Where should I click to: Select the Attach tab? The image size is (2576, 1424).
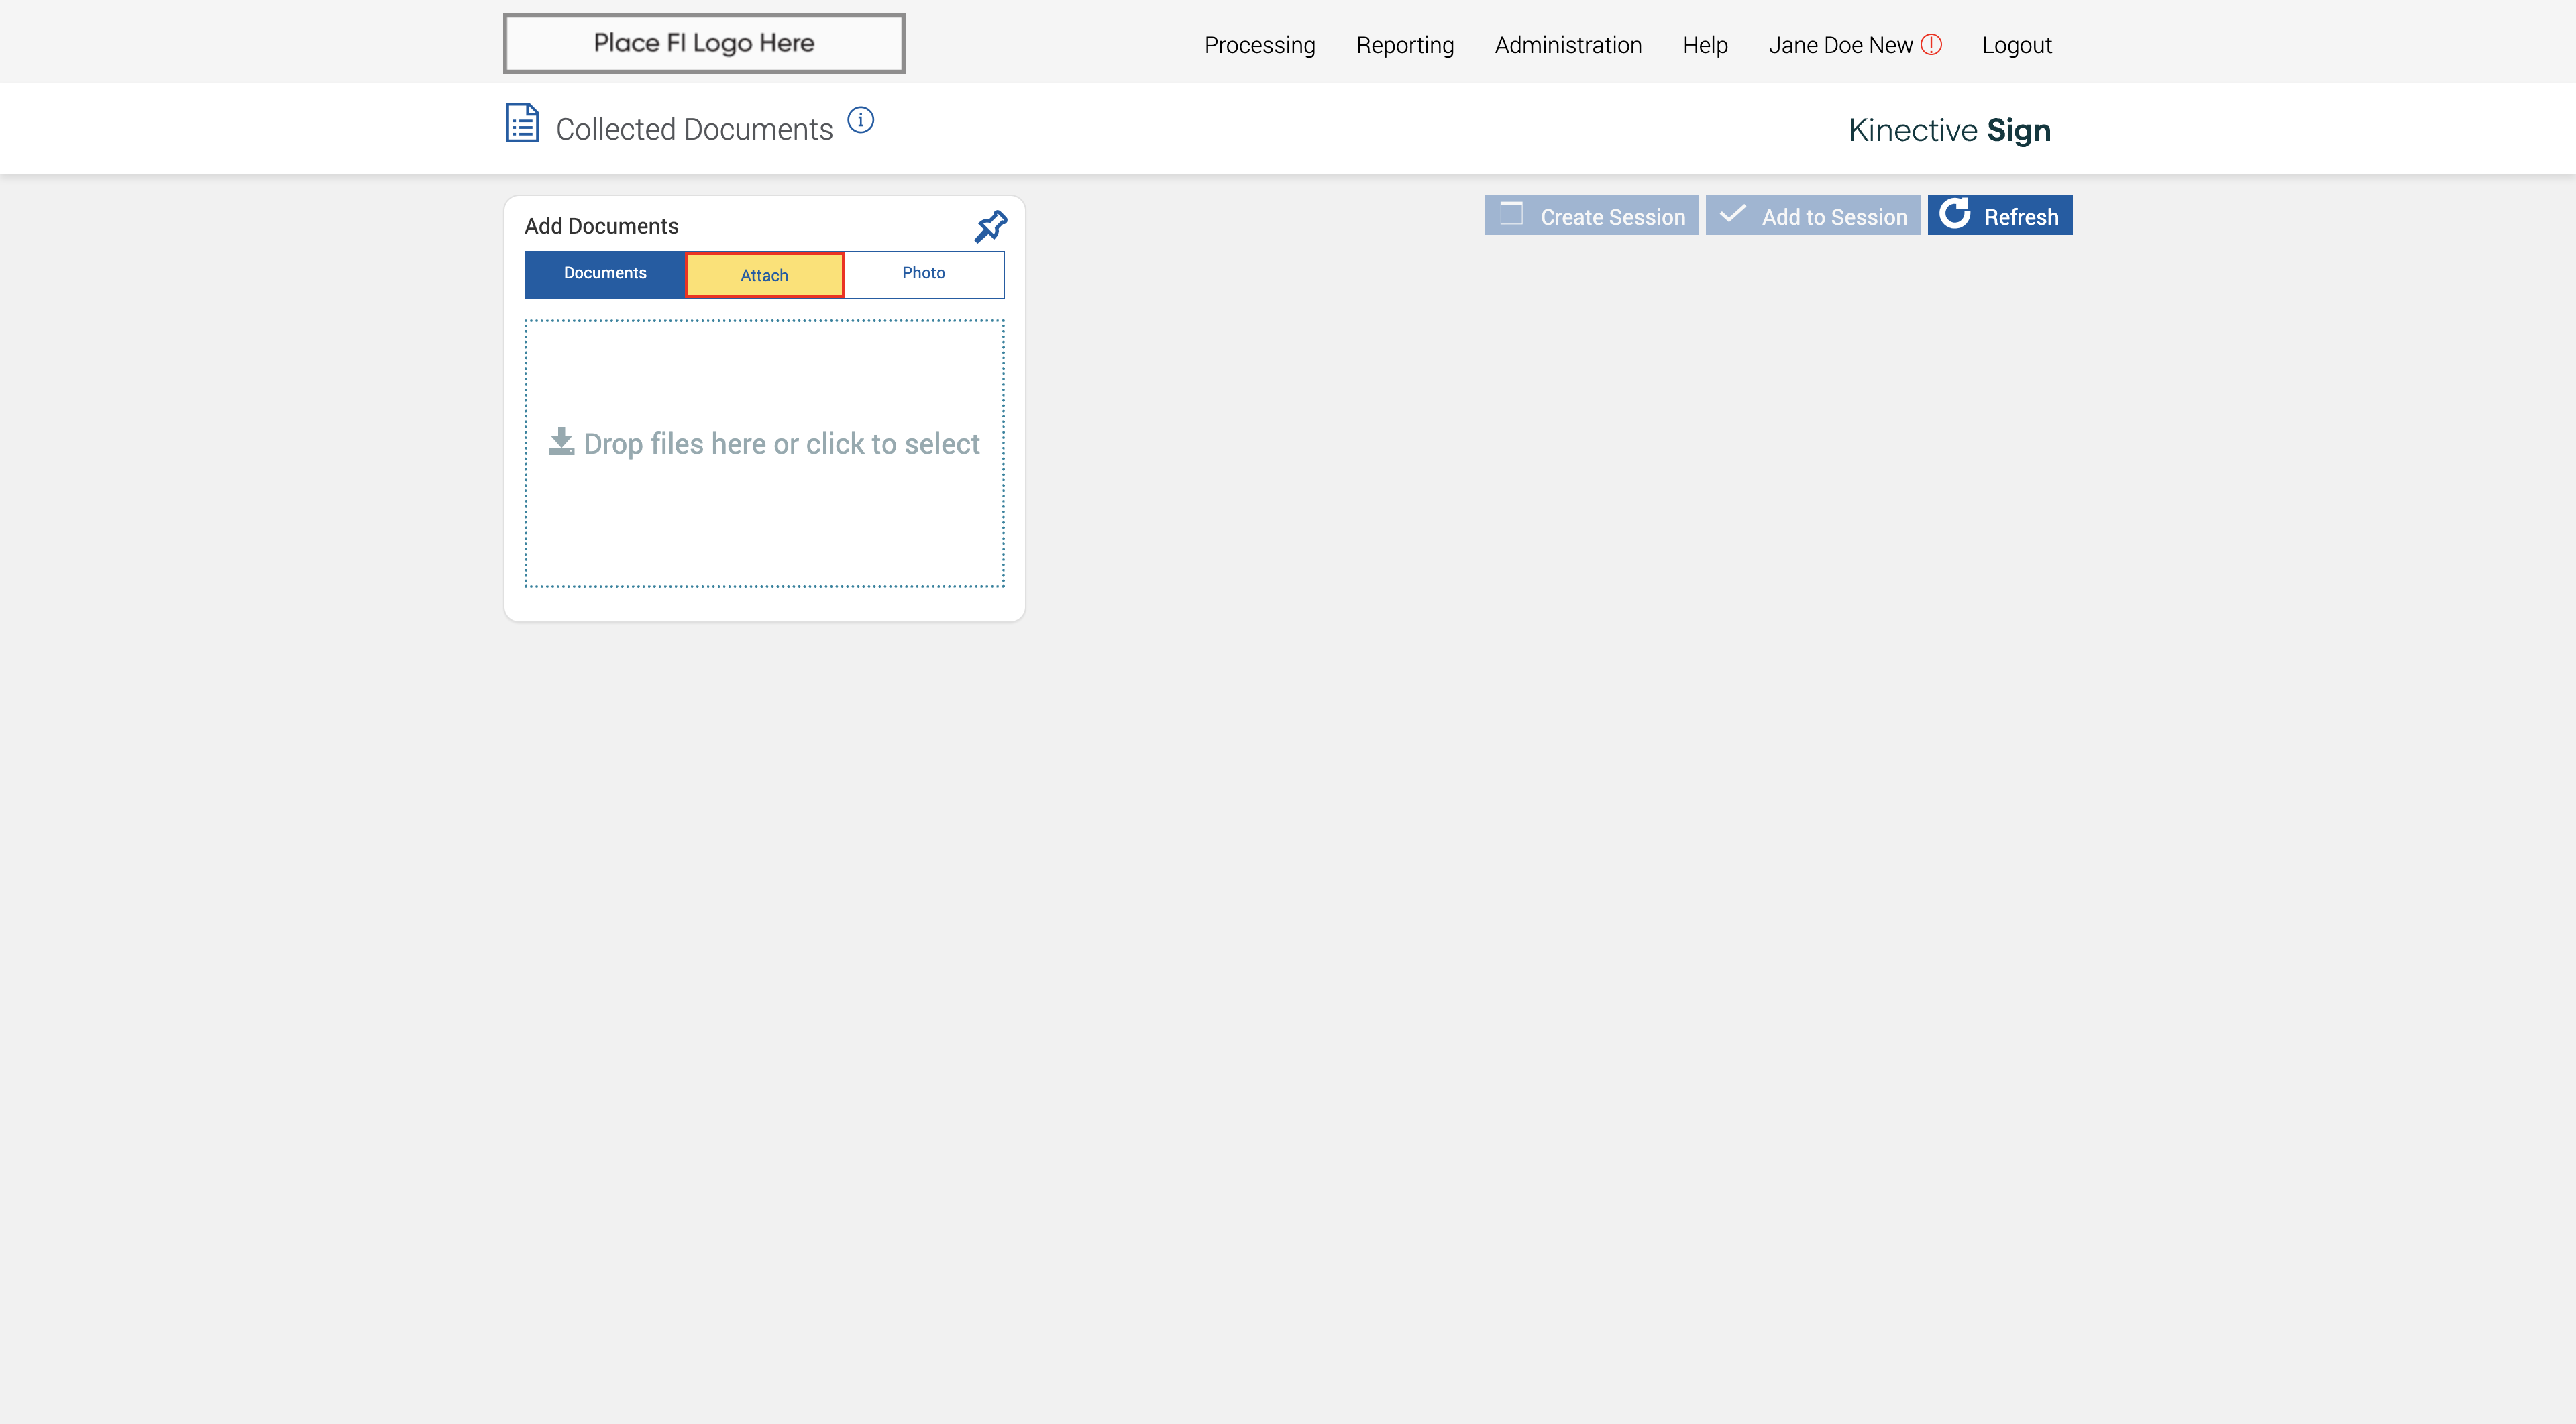tap(764, 275)
